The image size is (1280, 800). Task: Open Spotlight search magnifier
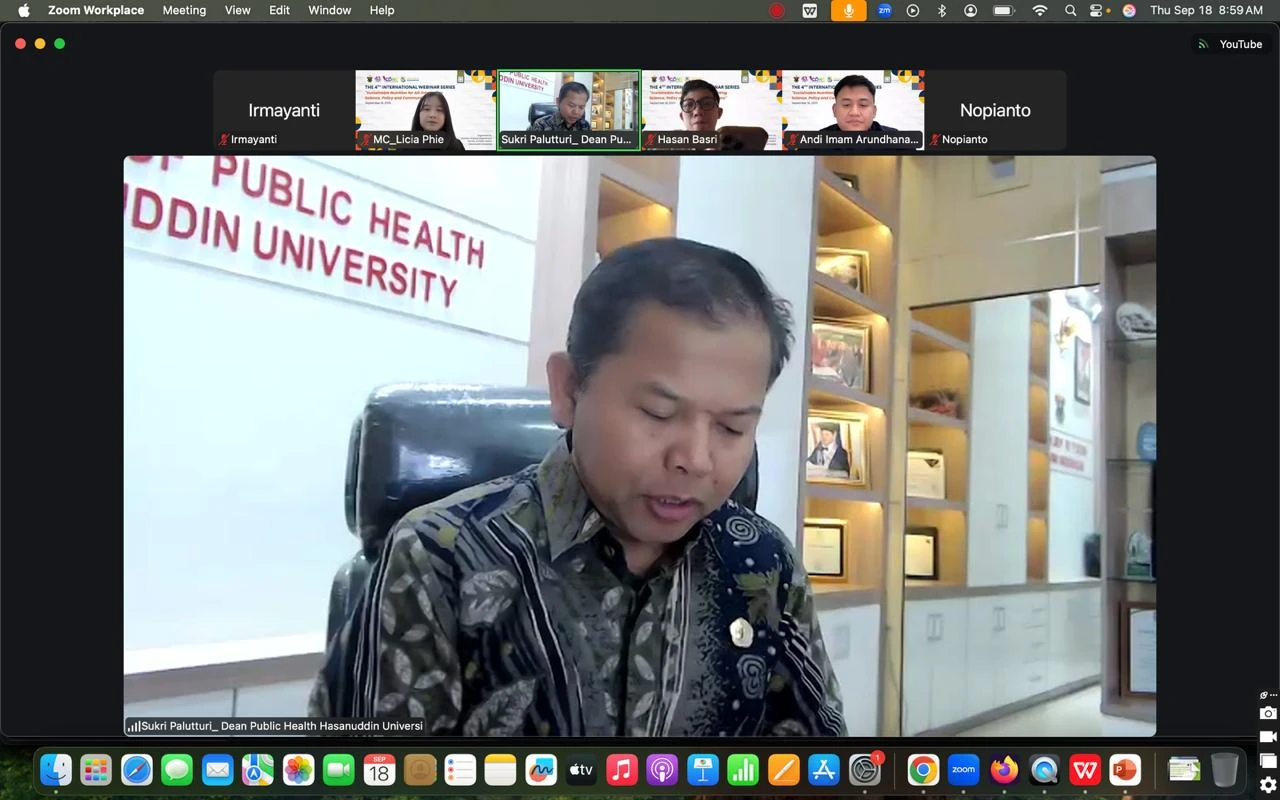(x=1071, y=10)
